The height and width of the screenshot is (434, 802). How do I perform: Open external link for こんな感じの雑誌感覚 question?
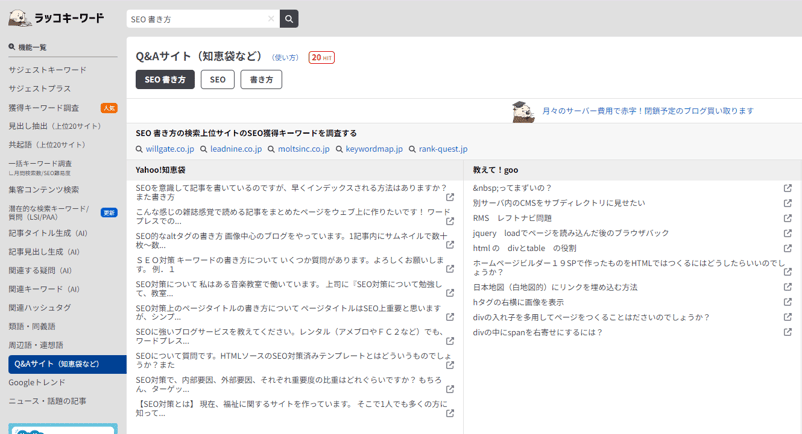(x=450, y=221)
